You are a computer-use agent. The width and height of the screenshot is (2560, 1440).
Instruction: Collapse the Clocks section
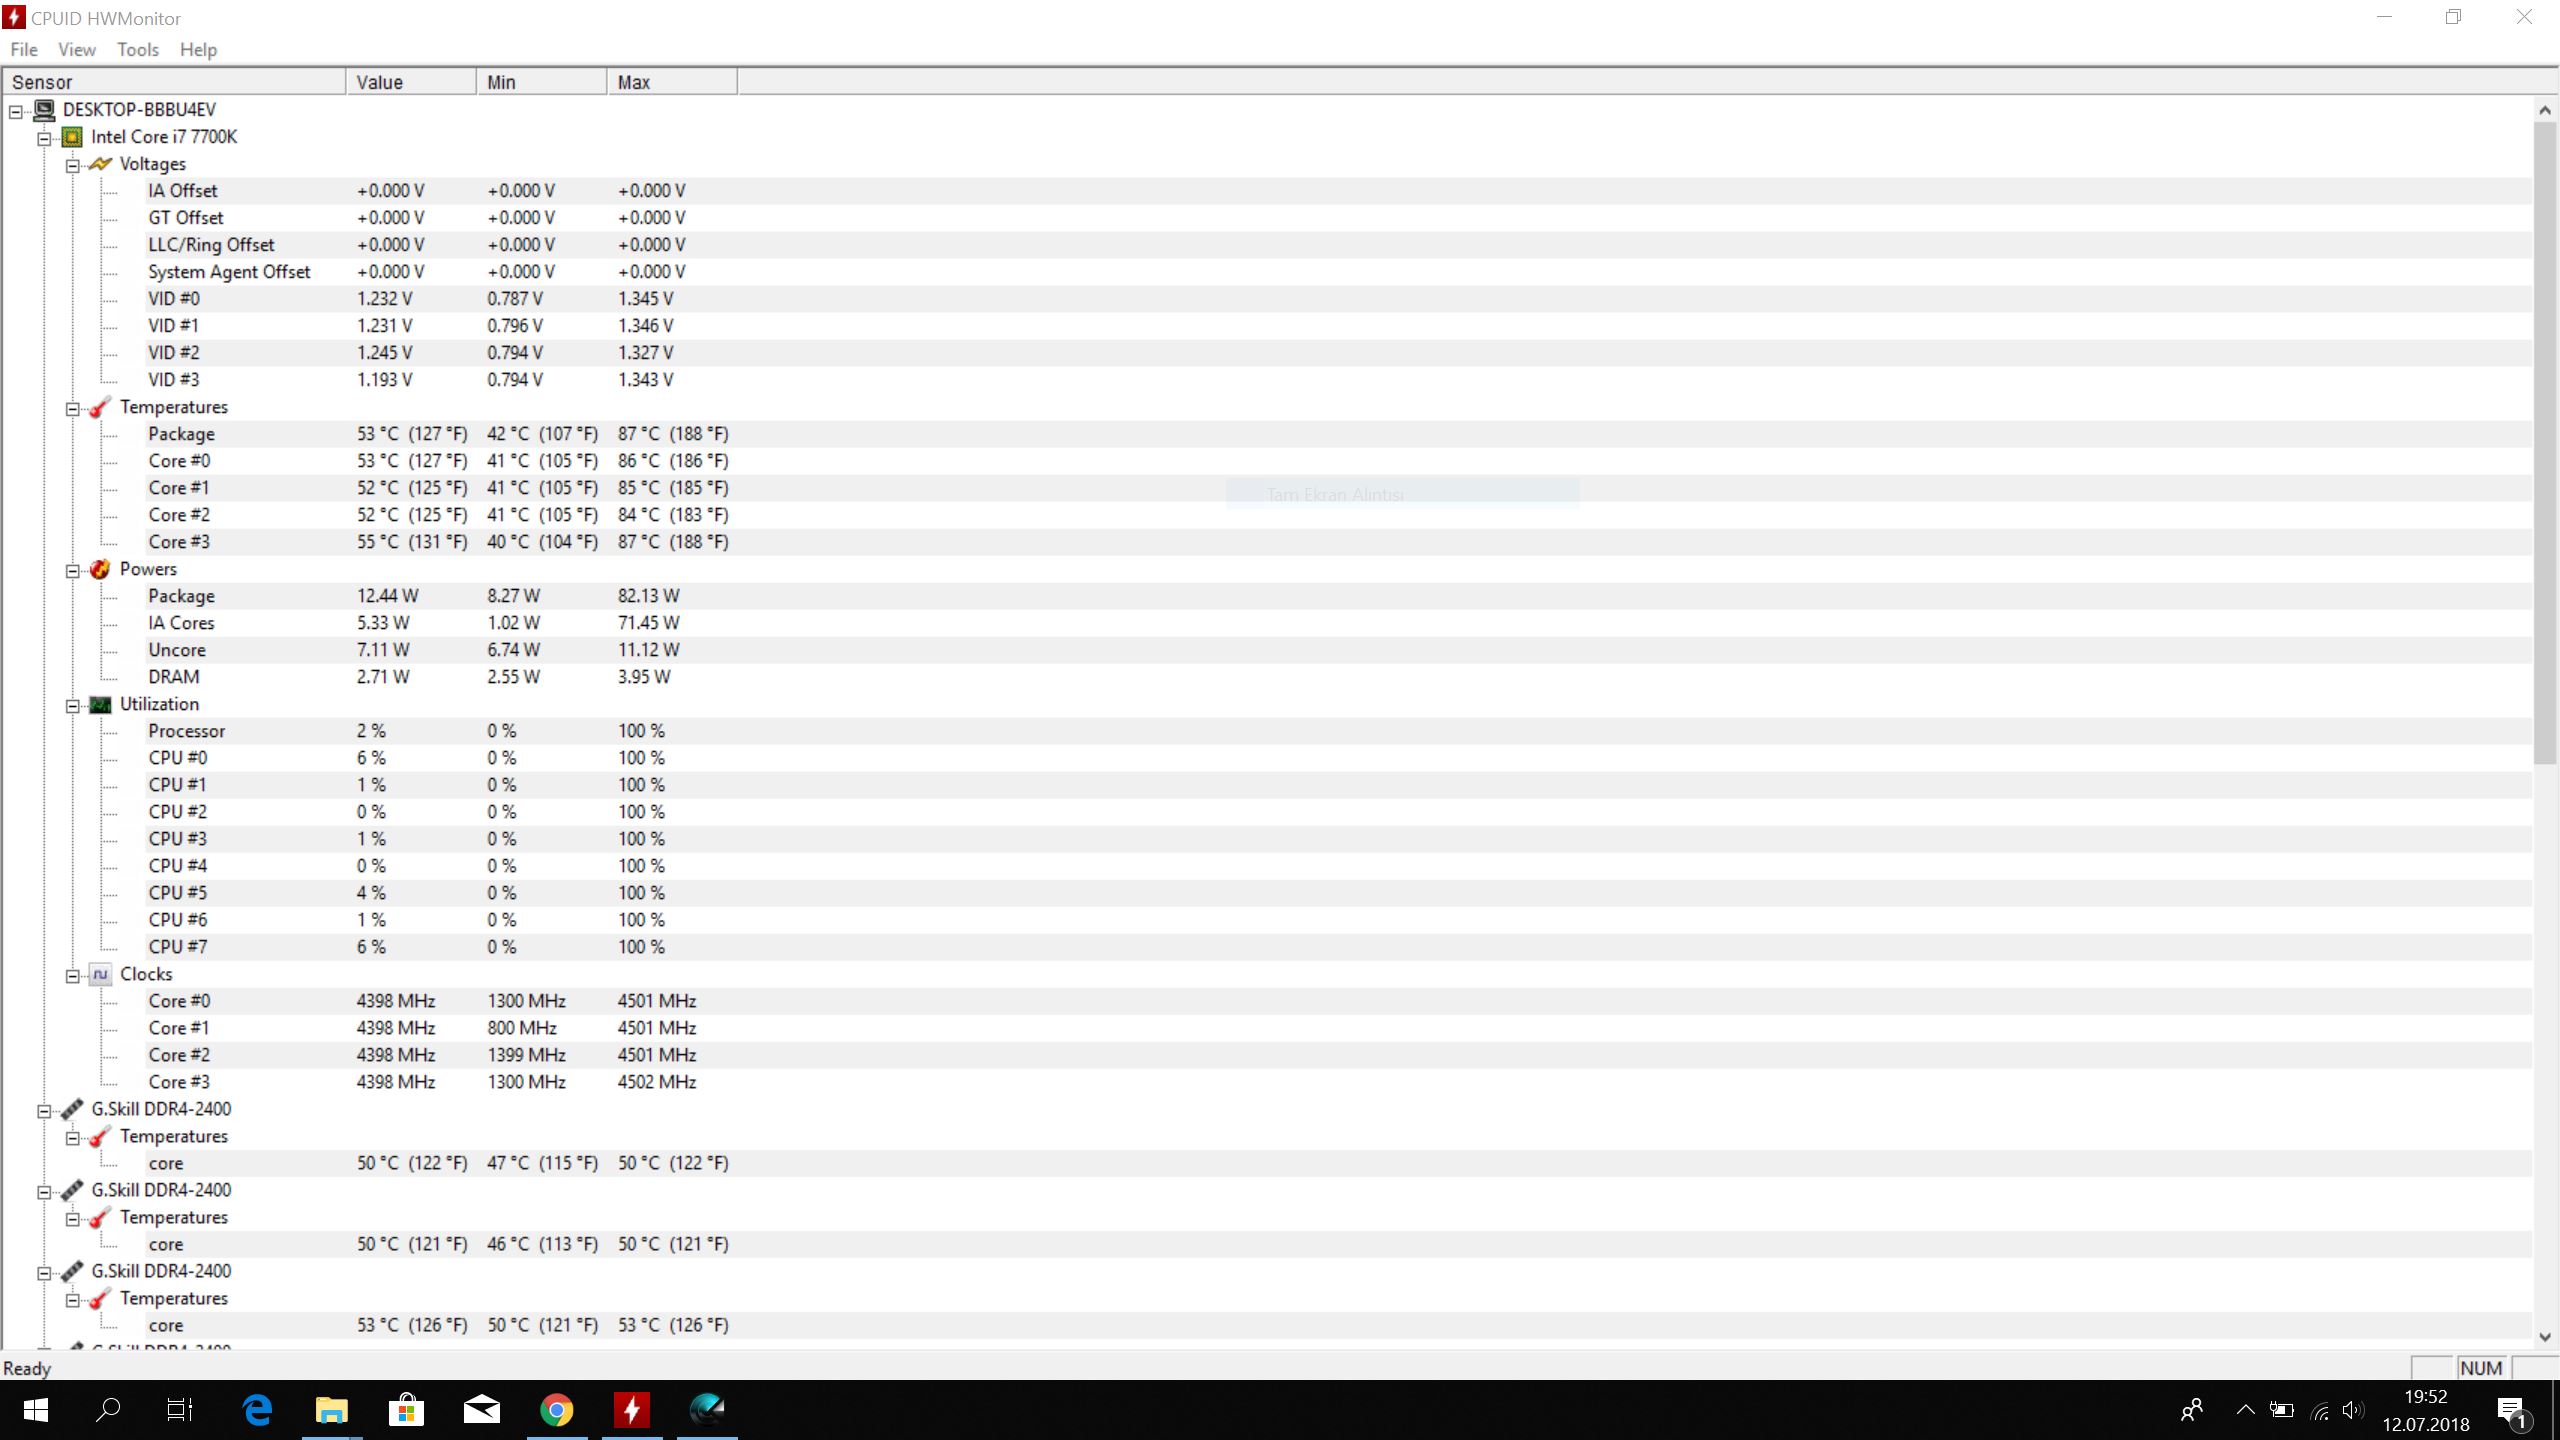click(73, 976)
